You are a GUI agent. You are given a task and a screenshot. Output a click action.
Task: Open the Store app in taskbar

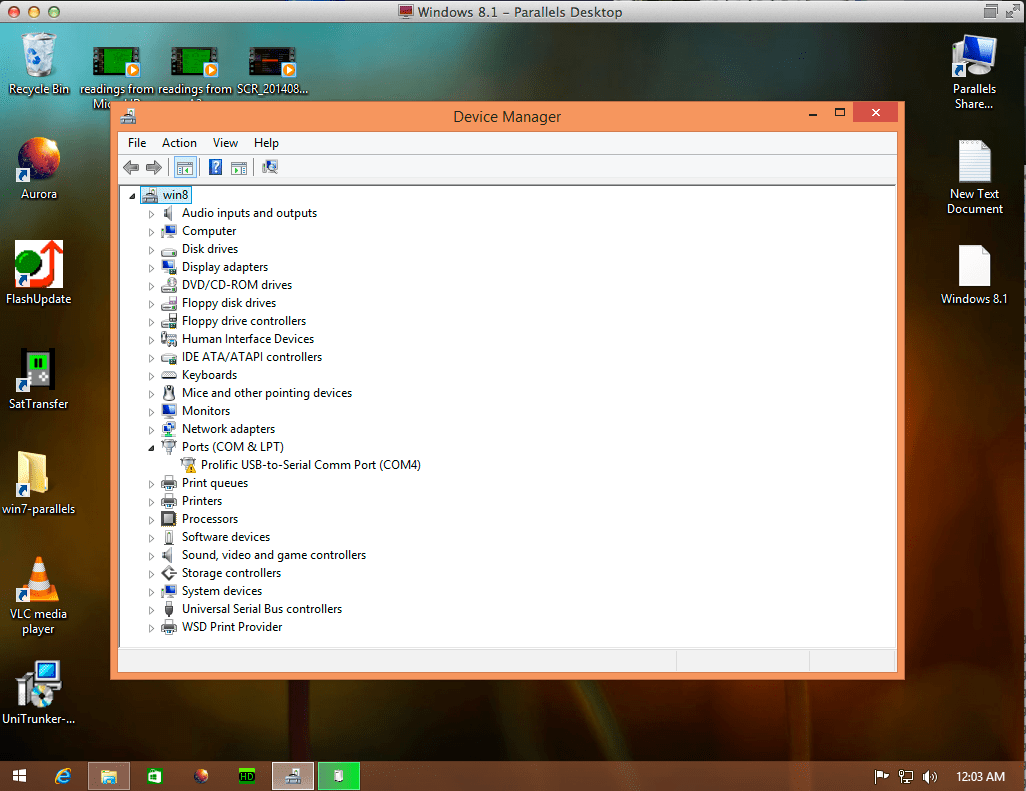[x=154, y=777]
